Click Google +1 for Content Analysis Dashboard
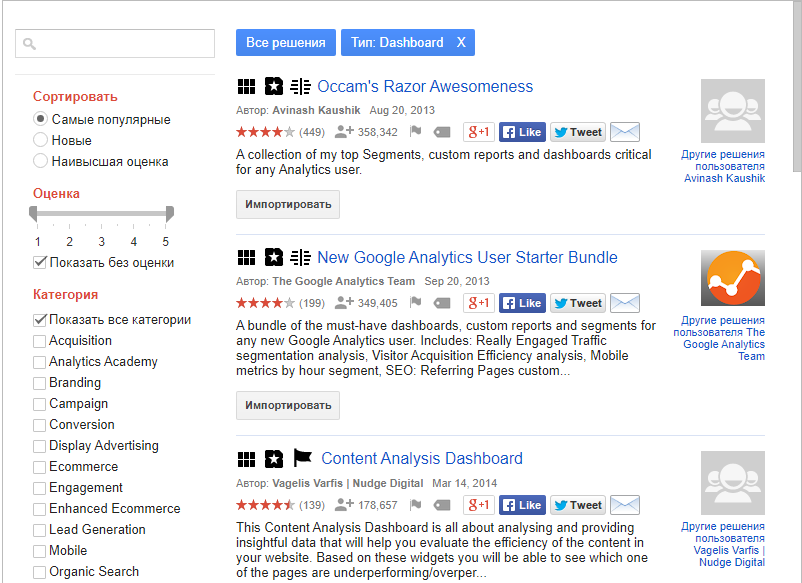Viewport: 802px width, 583px height. [479, 505]
